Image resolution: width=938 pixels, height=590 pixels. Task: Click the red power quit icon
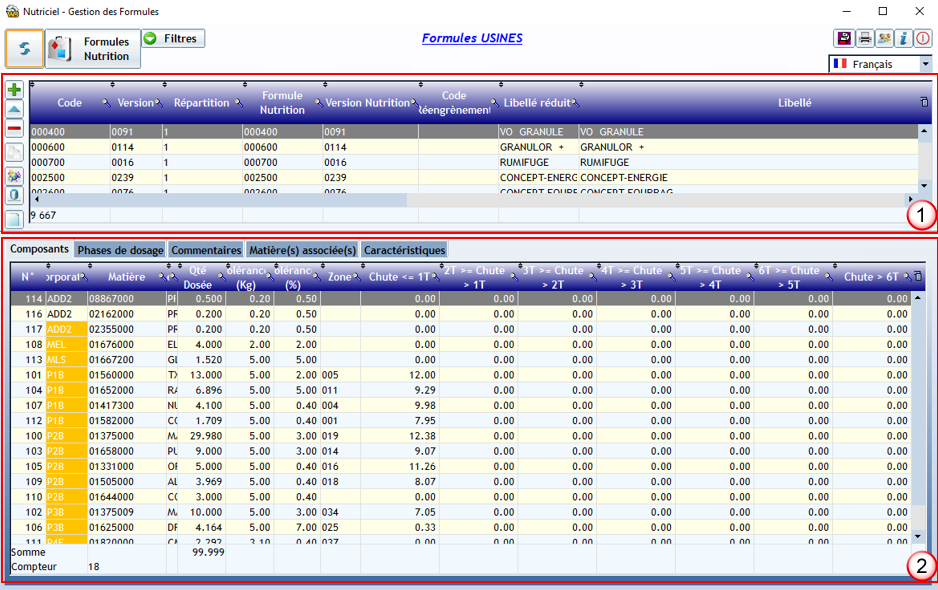tap(922, 39)
